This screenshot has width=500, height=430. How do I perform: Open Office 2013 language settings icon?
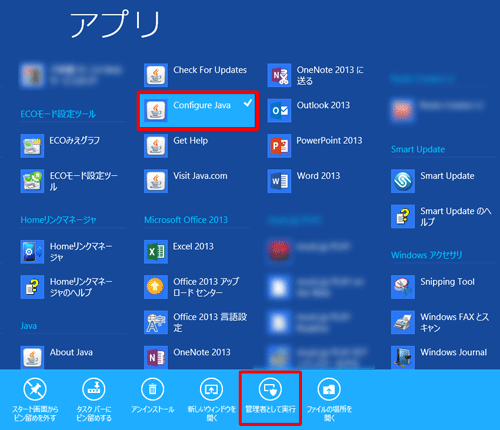(156, 322)
